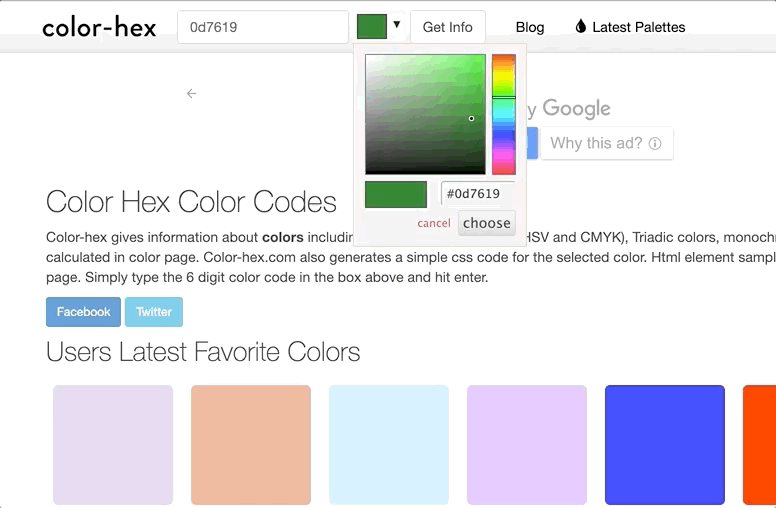Screen dimensions: 776x508
Task: Select the peach favorite color swatch
Action: coord(251,445)
